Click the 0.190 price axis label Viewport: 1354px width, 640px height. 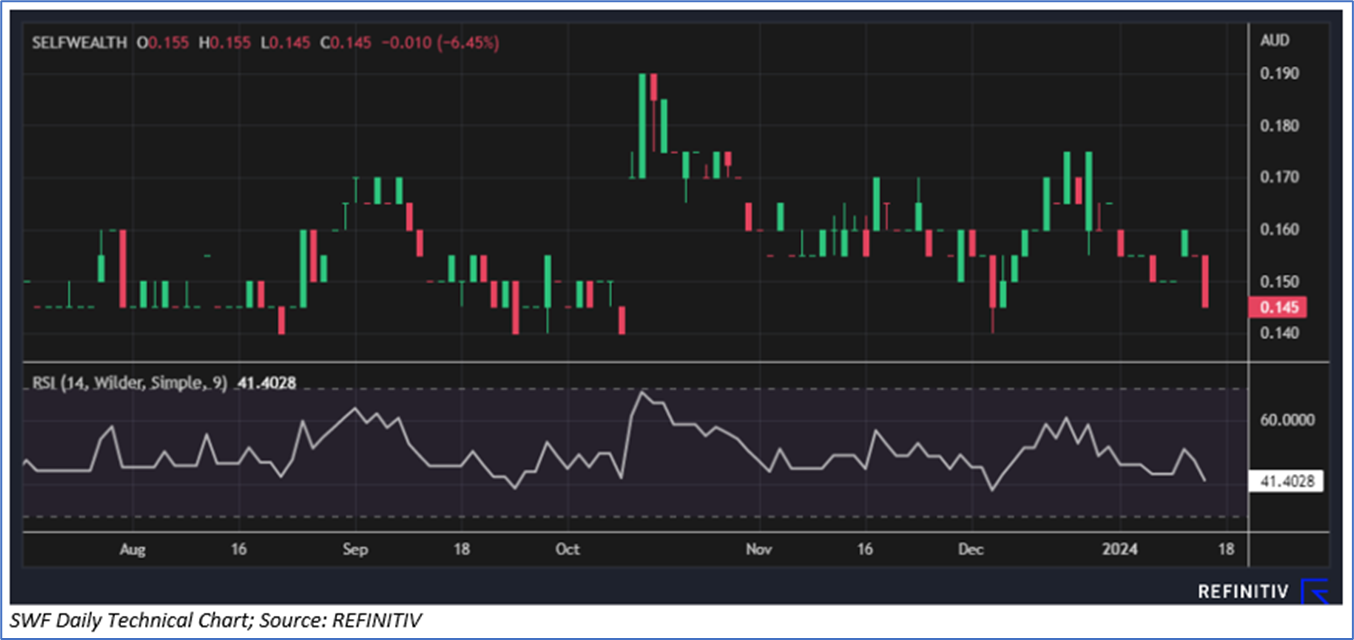coord(1281,74)
